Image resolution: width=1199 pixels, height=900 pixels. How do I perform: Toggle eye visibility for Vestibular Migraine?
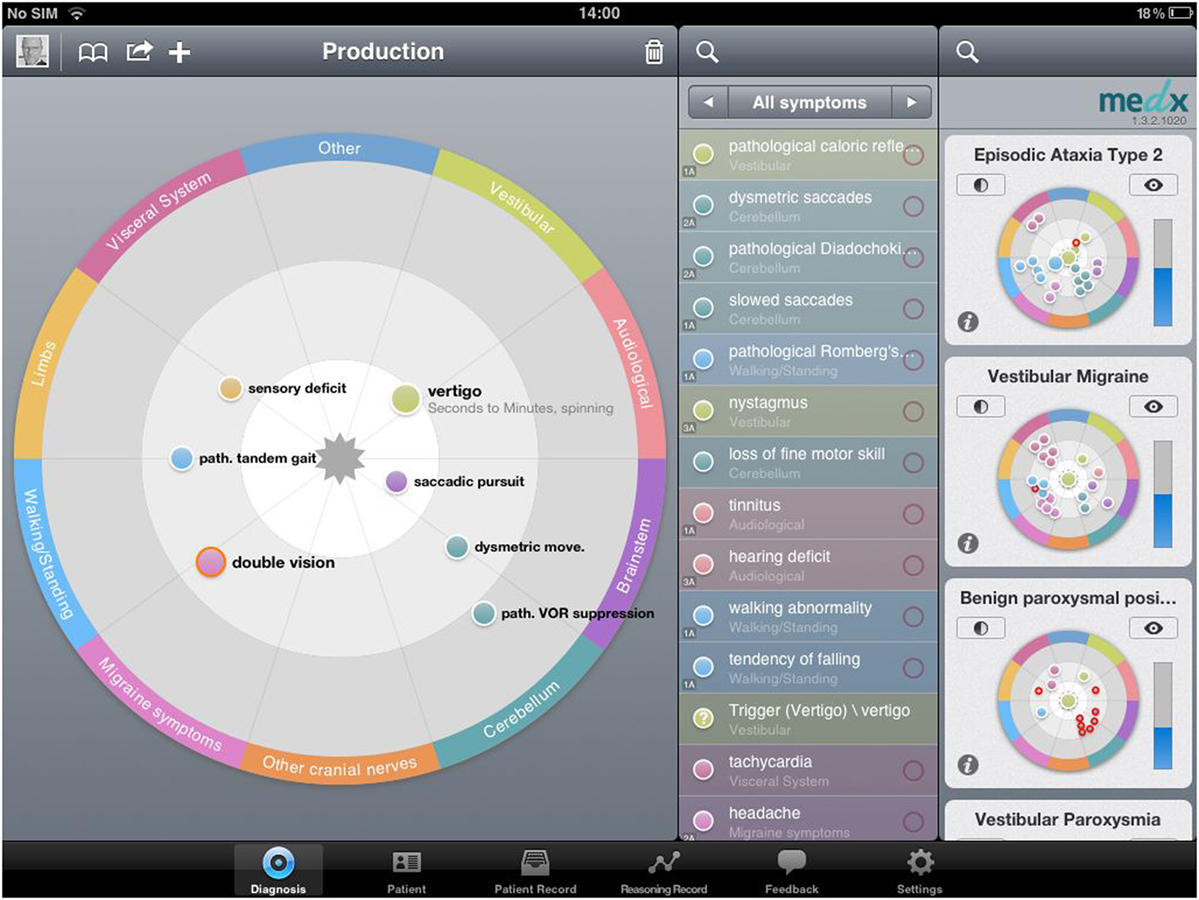point(1153,407)
